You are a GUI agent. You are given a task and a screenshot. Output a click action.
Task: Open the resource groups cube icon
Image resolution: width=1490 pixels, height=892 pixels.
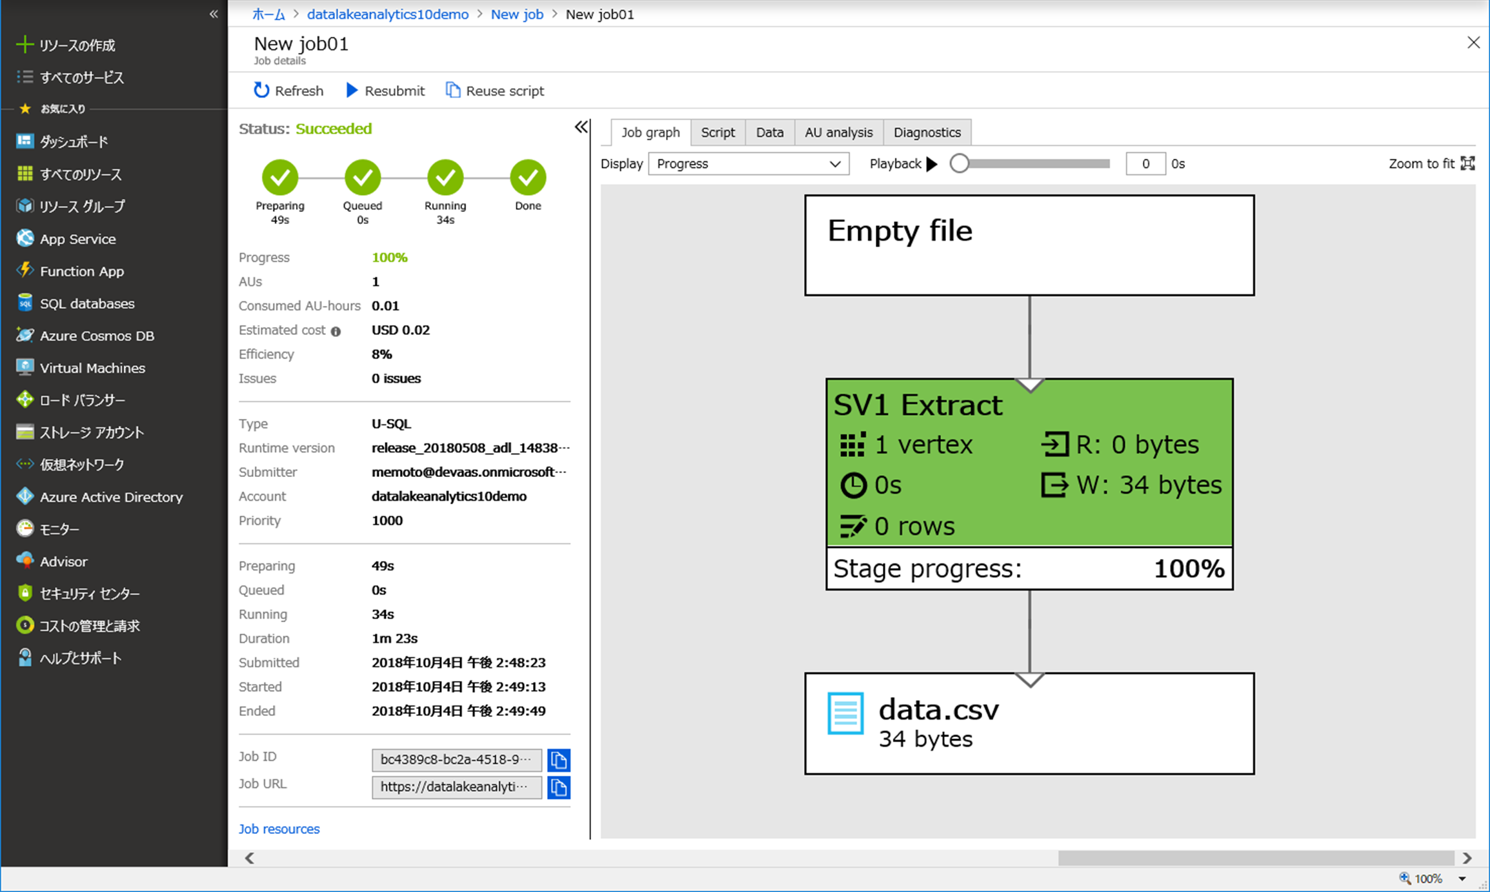click(x=25, y=206)
